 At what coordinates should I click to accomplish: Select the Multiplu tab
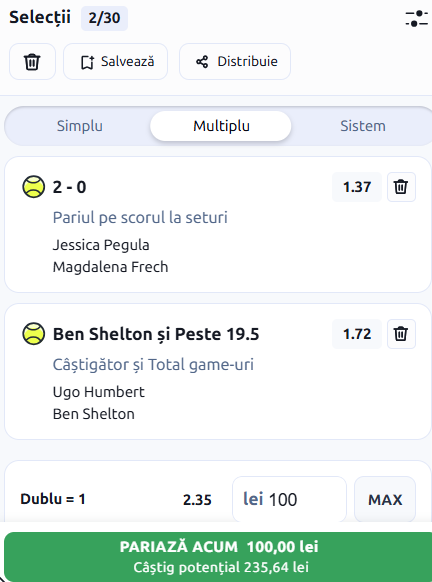click(221, 126)
